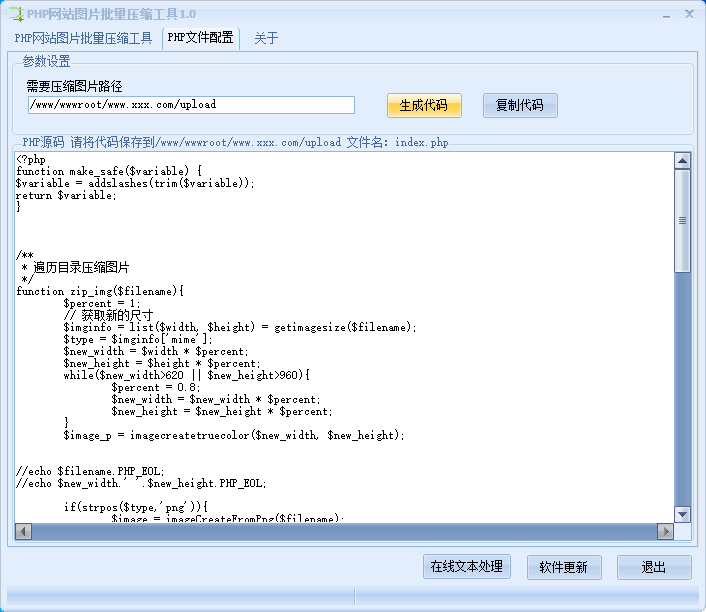Click the '需要压缩图片路径' label

tap(74, 86)
